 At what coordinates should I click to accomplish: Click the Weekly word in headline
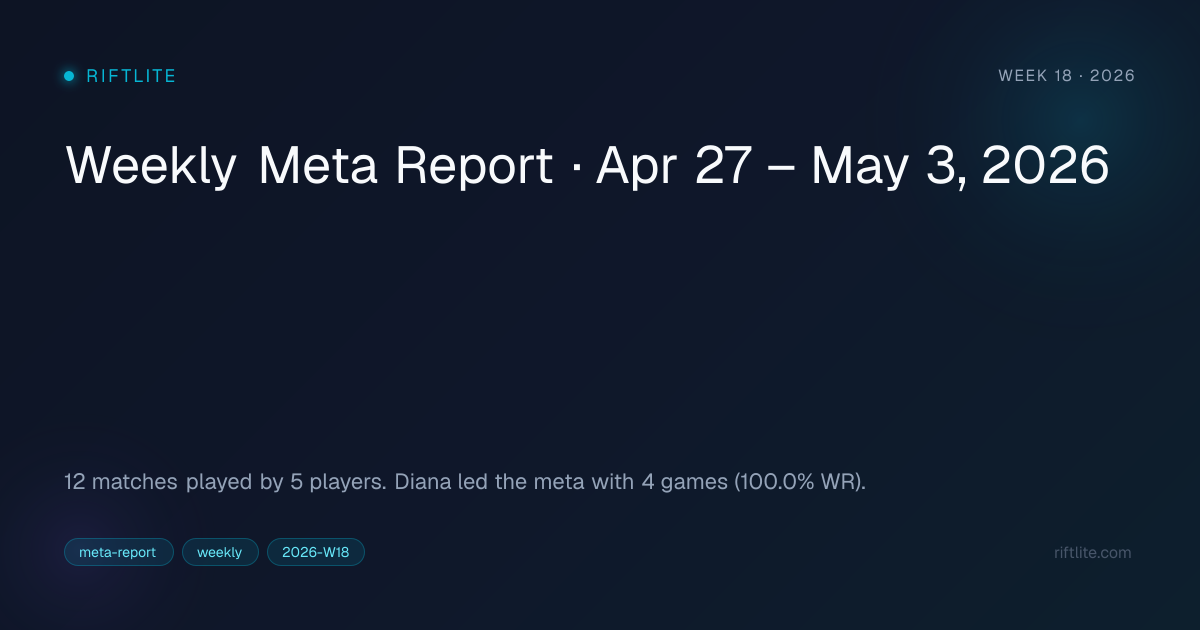click(150, 166)
